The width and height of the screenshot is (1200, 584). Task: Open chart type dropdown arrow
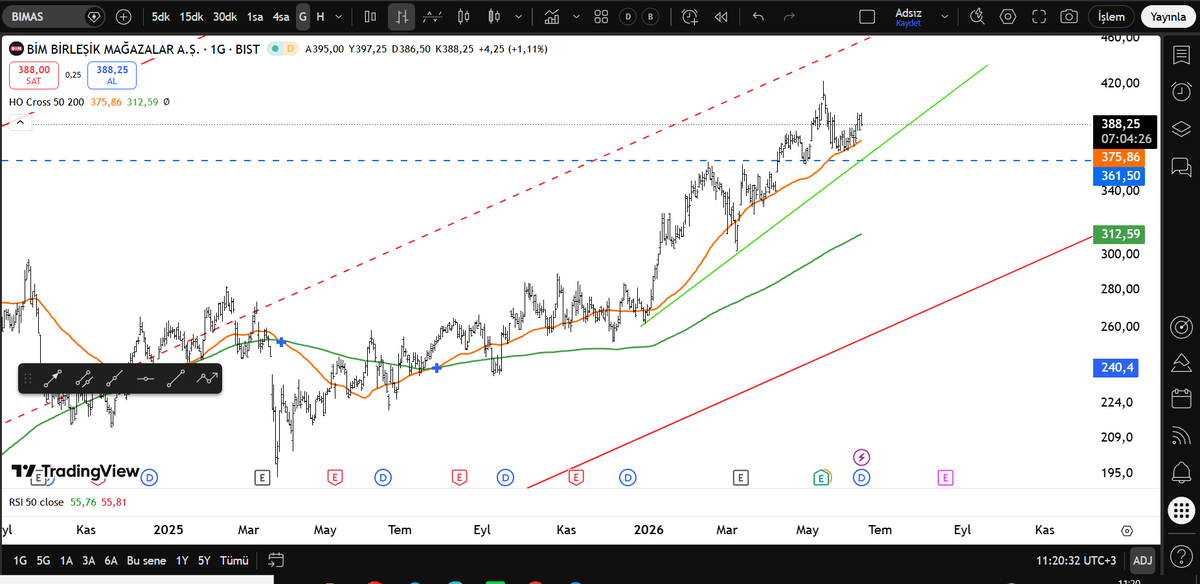(518, 17)
